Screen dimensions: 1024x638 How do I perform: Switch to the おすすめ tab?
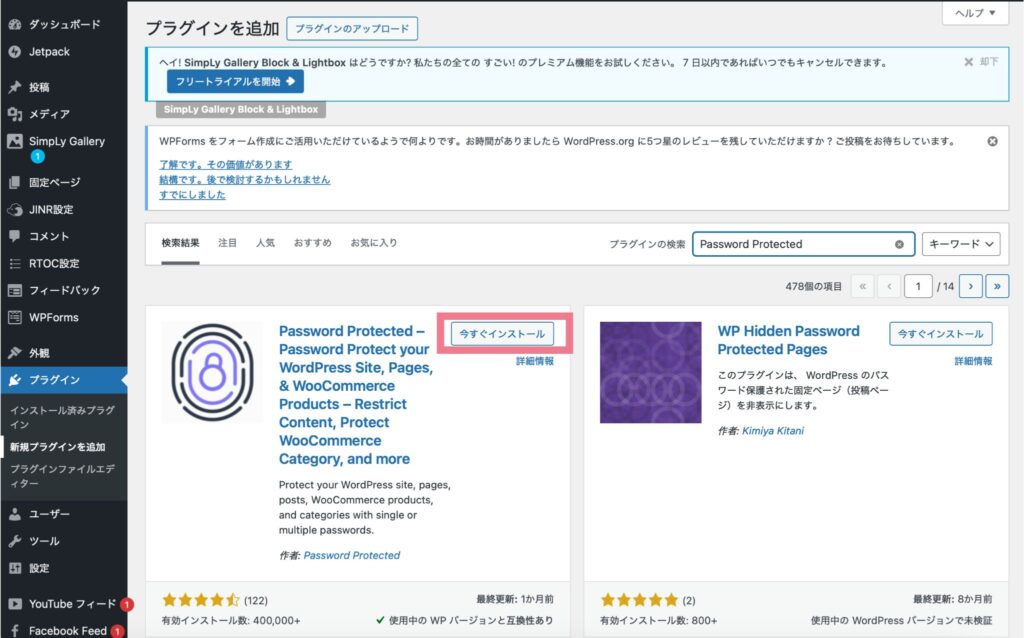[x=312, y=243]
